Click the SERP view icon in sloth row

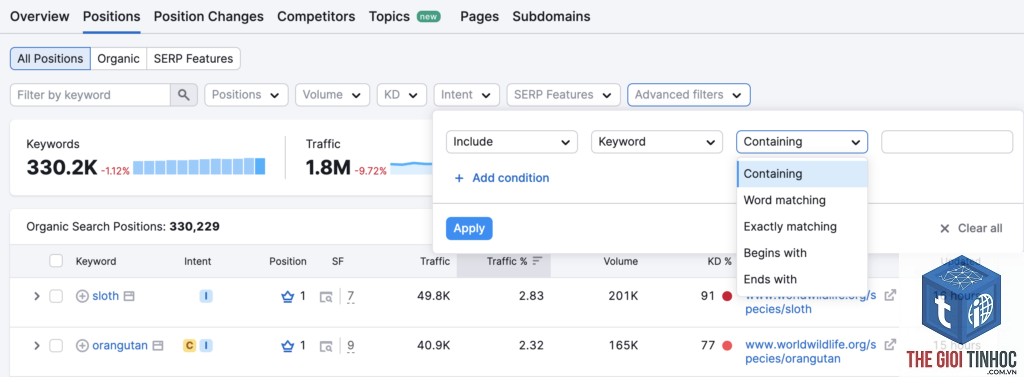click(326, 297)
